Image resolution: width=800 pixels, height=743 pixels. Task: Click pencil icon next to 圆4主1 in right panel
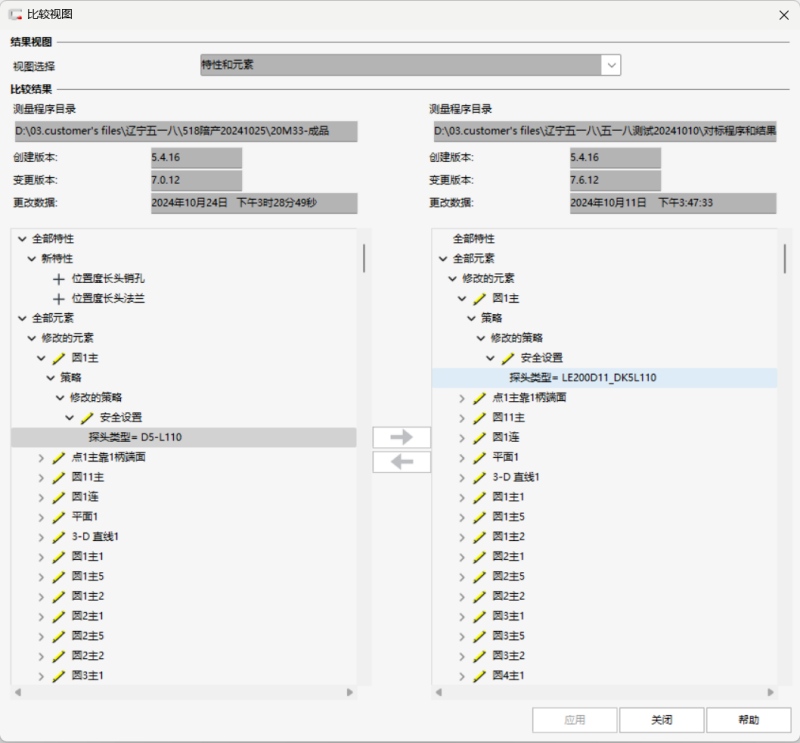pyautogui.click(x=480, y=676)
